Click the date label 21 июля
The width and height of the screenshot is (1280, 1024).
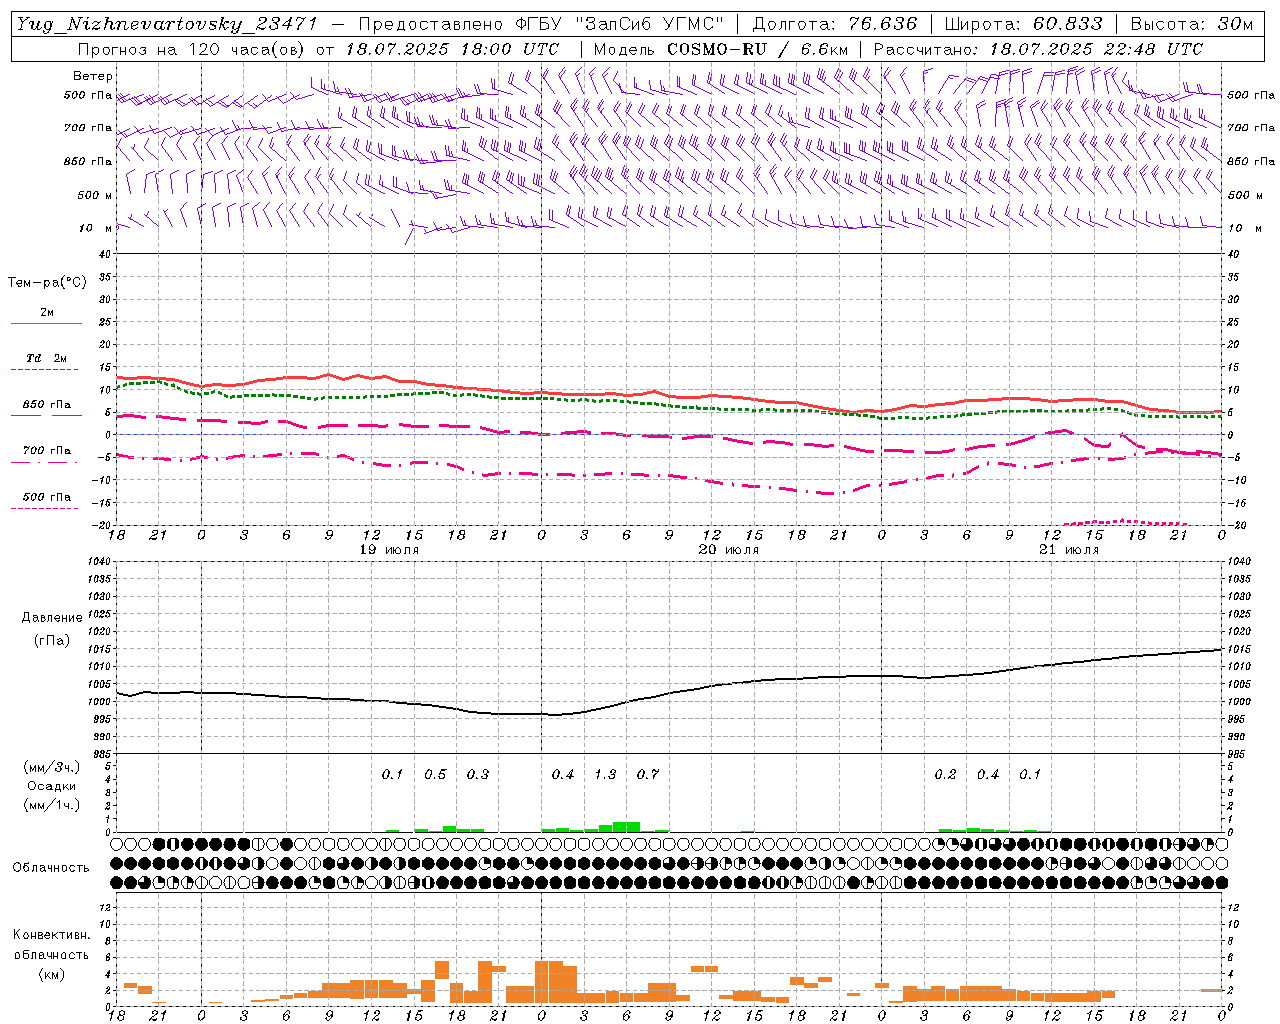(1069, 550)
